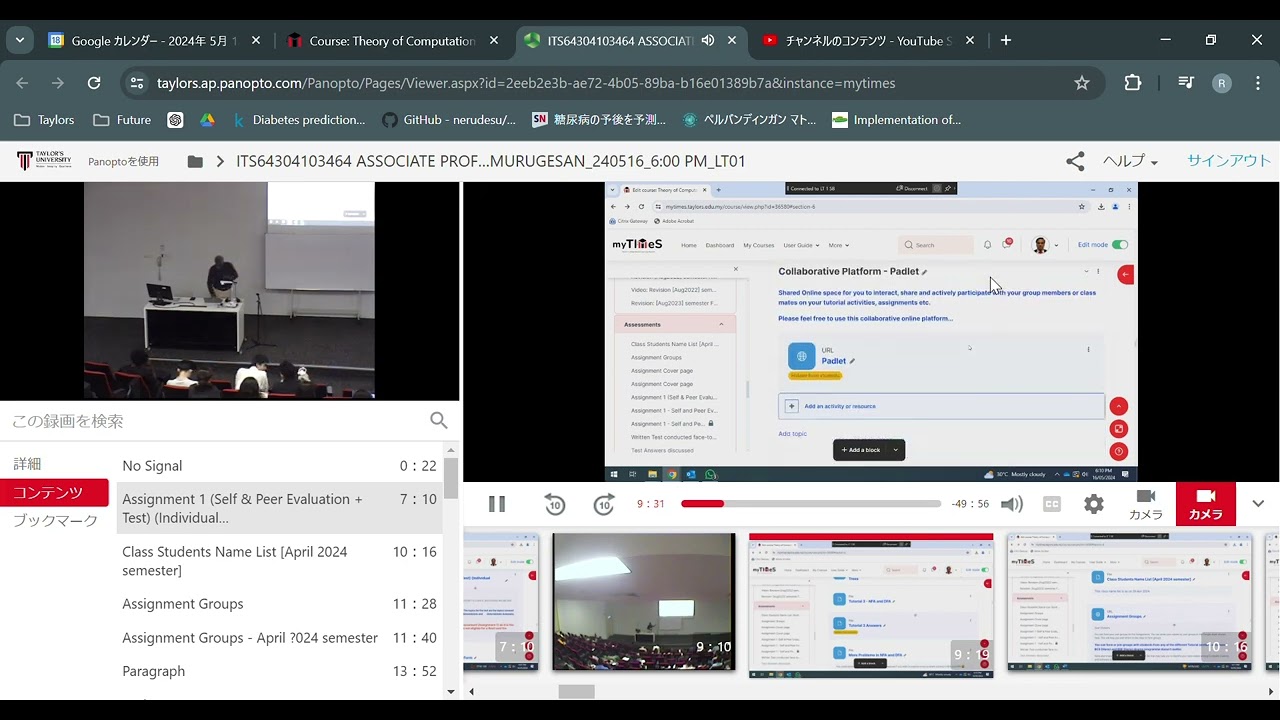Rewind ten seconds with the back icon

(x=555, y=505)
